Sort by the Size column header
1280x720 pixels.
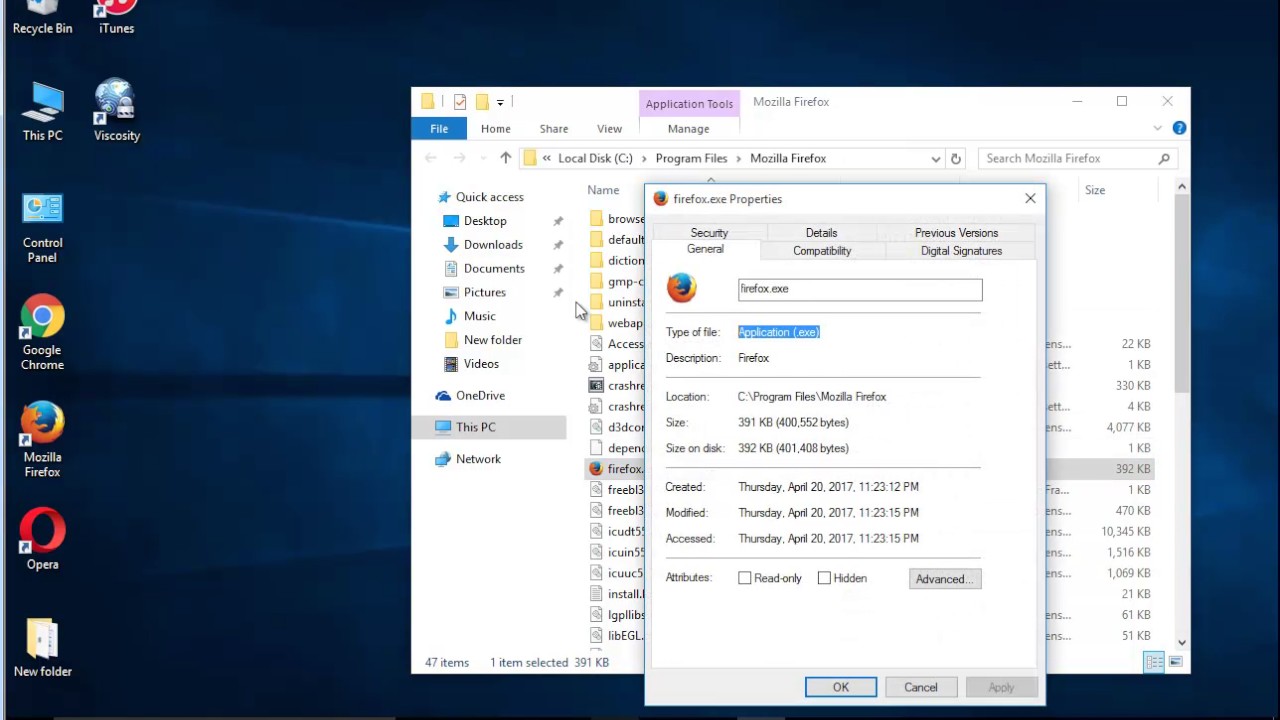[x=1095, y=190]
